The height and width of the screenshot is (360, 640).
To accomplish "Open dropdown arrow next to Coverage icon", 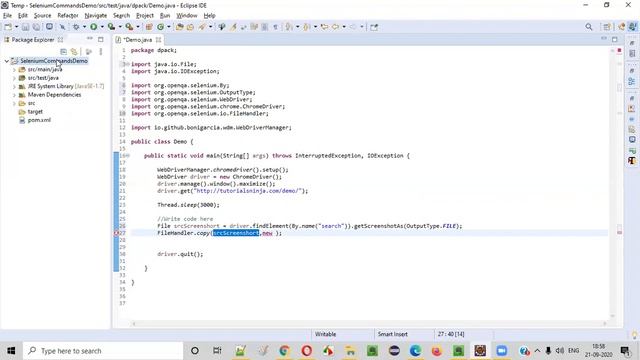I will pos(120,27).
